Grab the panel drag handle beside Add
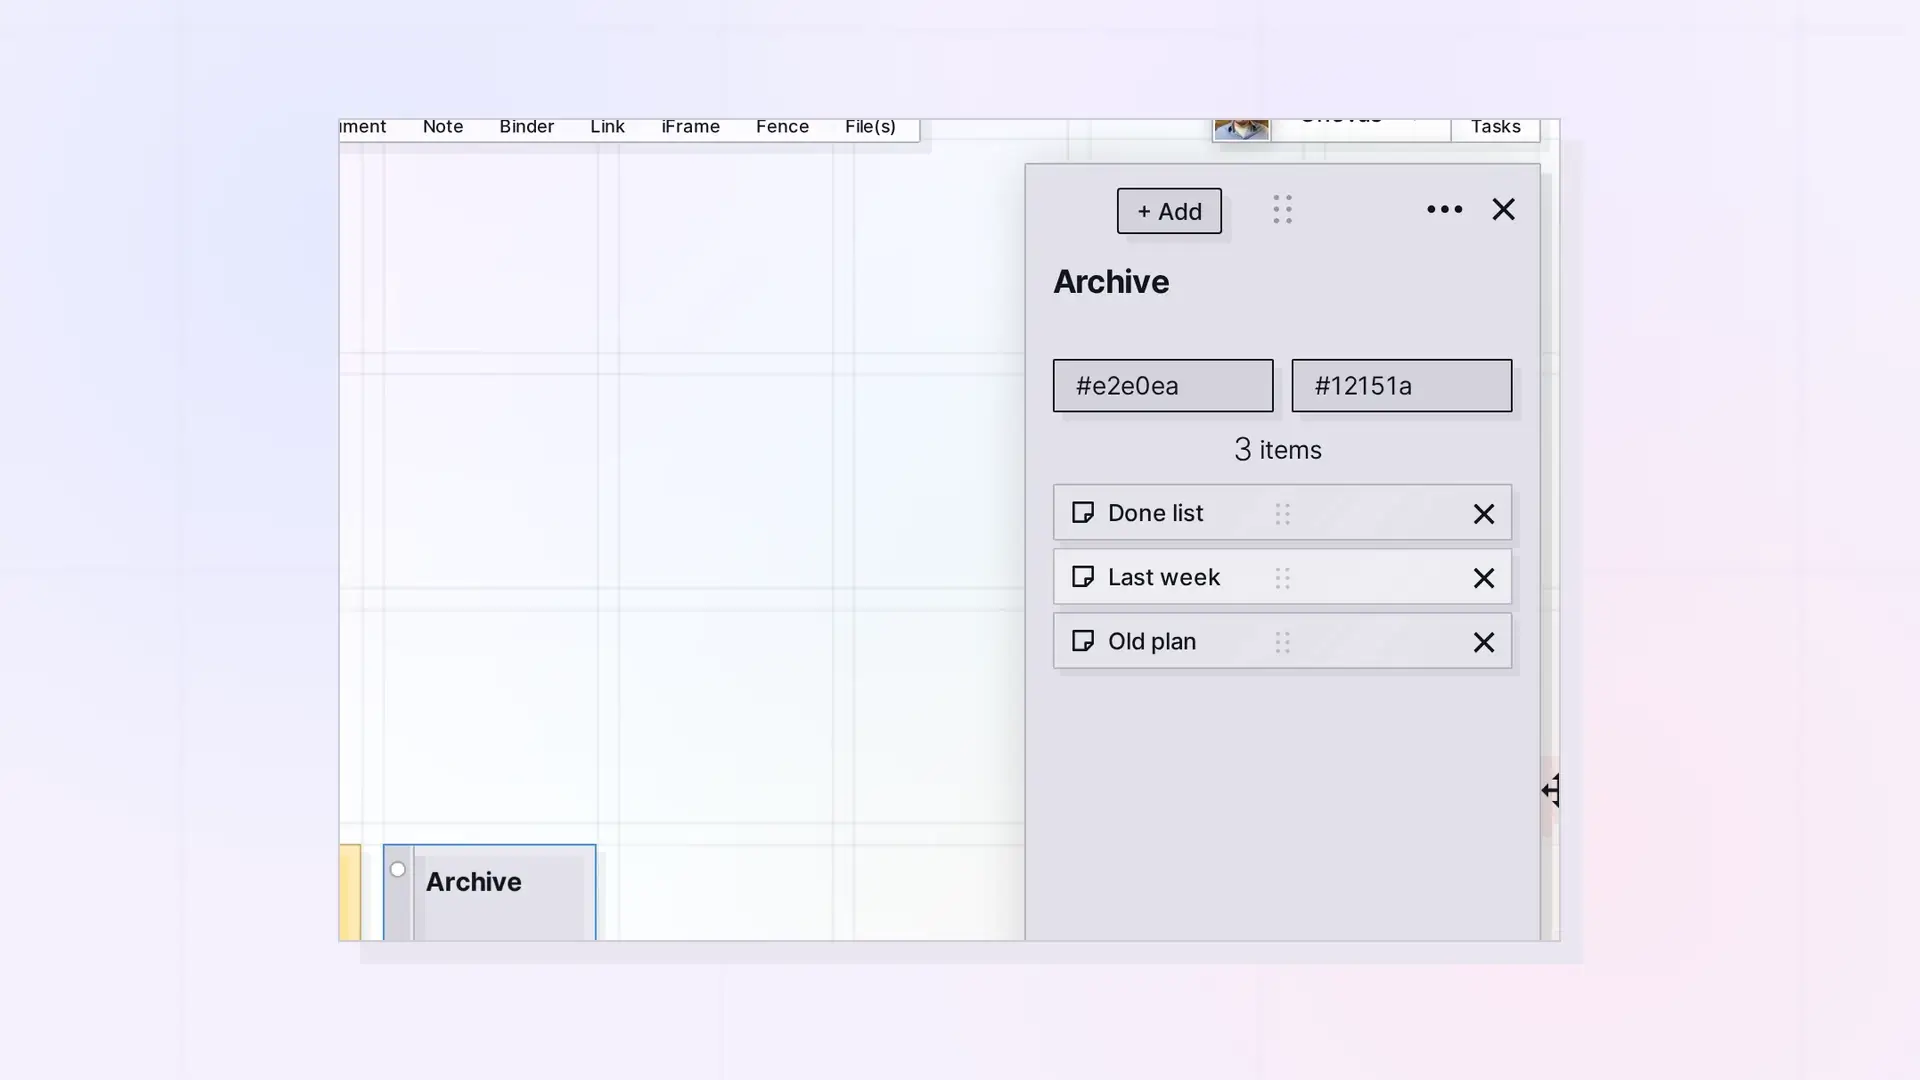The image size is (1920, 1080). [1283, 209]
